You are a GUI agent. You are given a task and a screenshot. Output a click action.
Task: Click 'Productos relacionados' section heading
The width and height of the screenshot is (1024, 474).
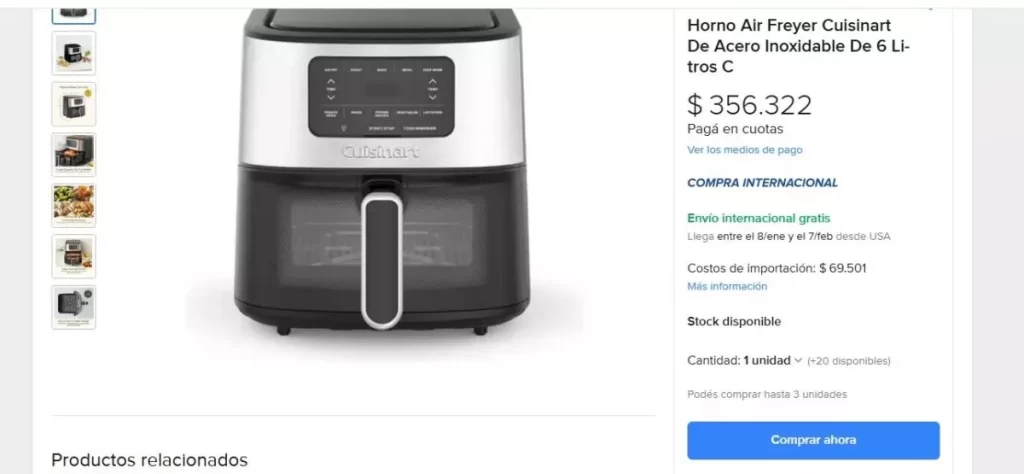pyautogui.click(x=150, y=460)
